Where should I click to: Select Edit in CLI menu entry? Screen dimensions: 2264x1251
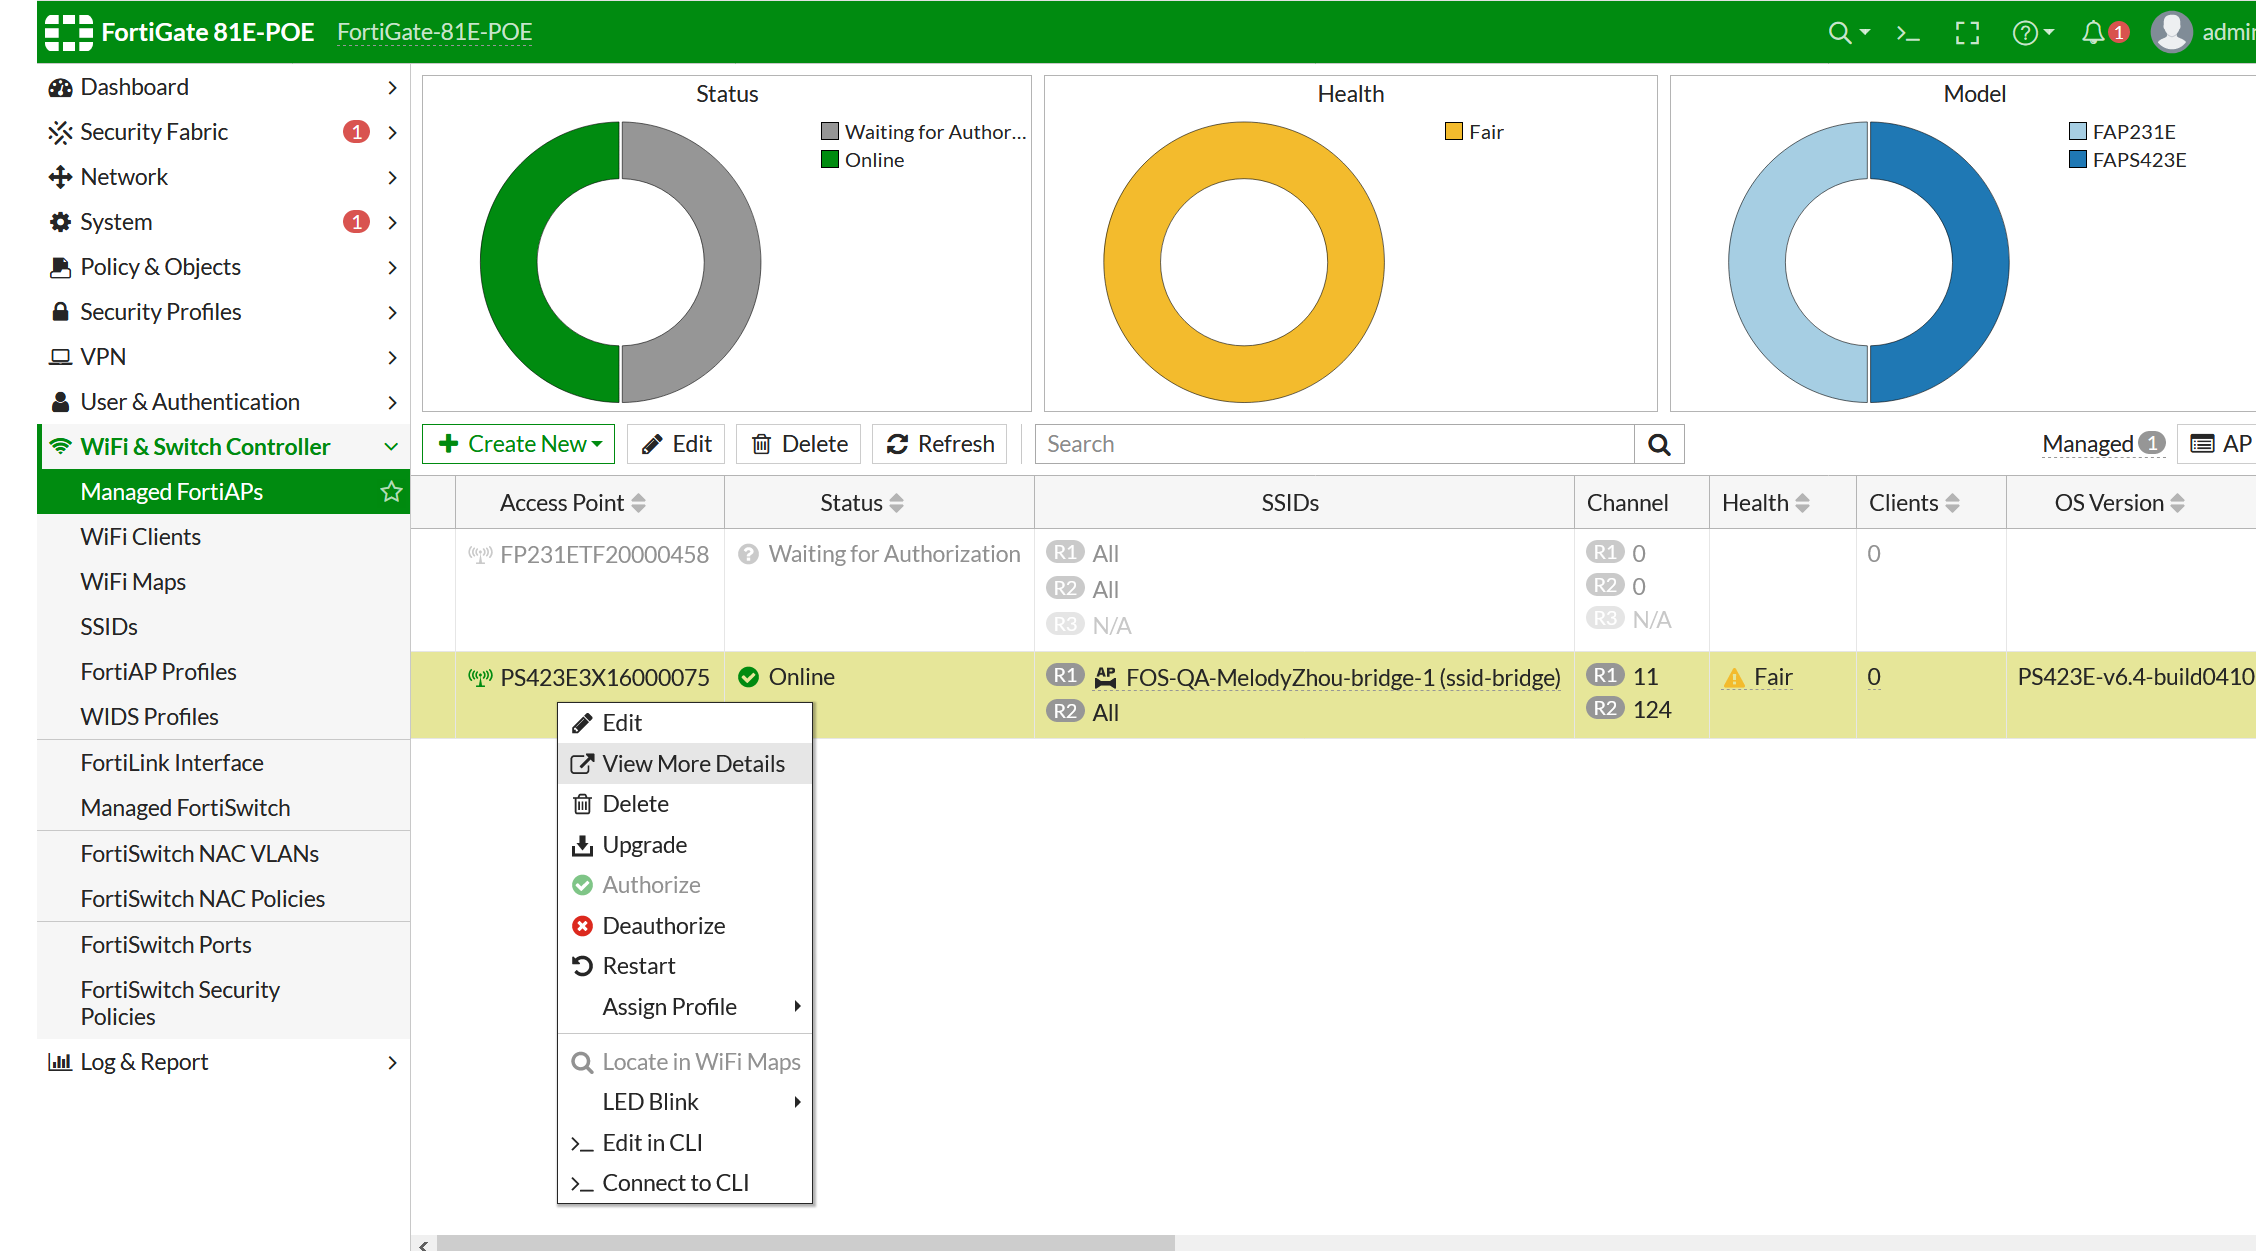tap(685, 1143)
